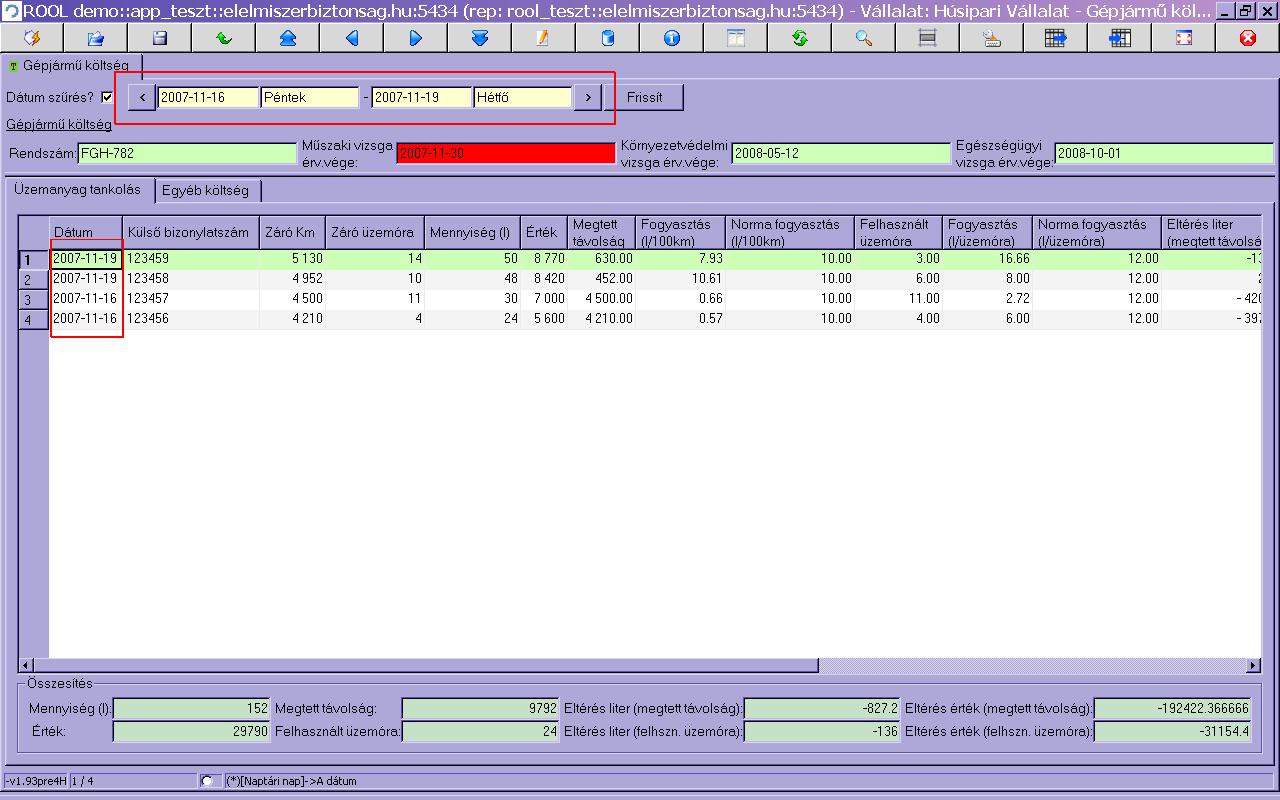Viewport: 1280px width, 800px height.
Task: Click the Eltérés liter summary field -827.2
Action: pyautogui.click(x=822, y=708)
